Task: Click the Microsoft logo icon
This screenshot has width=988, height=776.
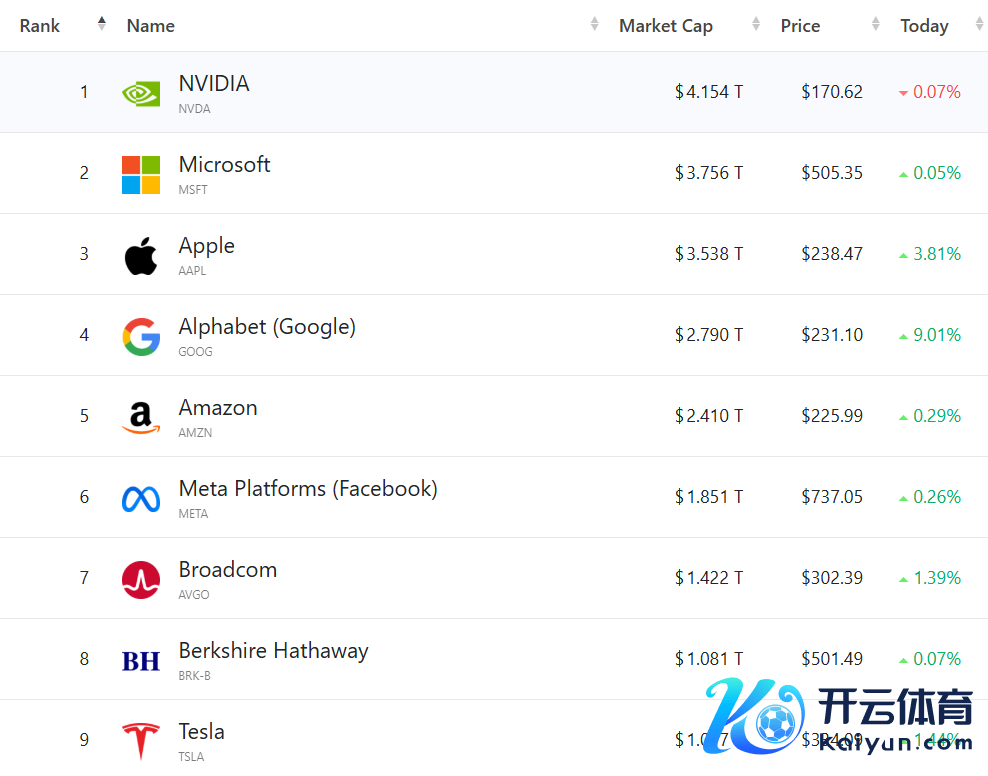Action: (x=141, y=174)
